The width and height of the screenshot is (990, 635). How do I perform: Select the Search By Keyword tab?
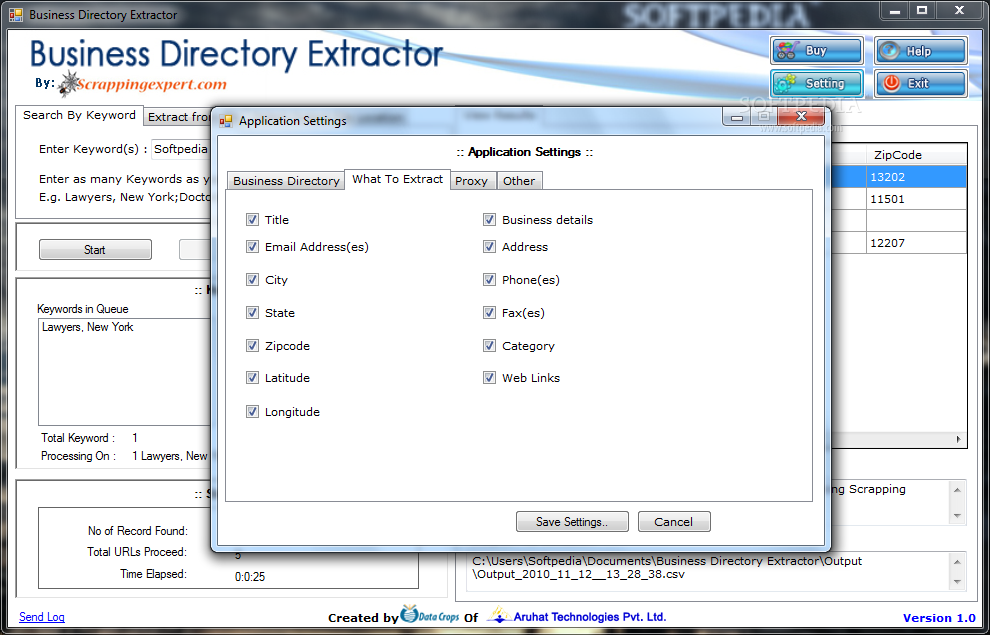[80, 115]
